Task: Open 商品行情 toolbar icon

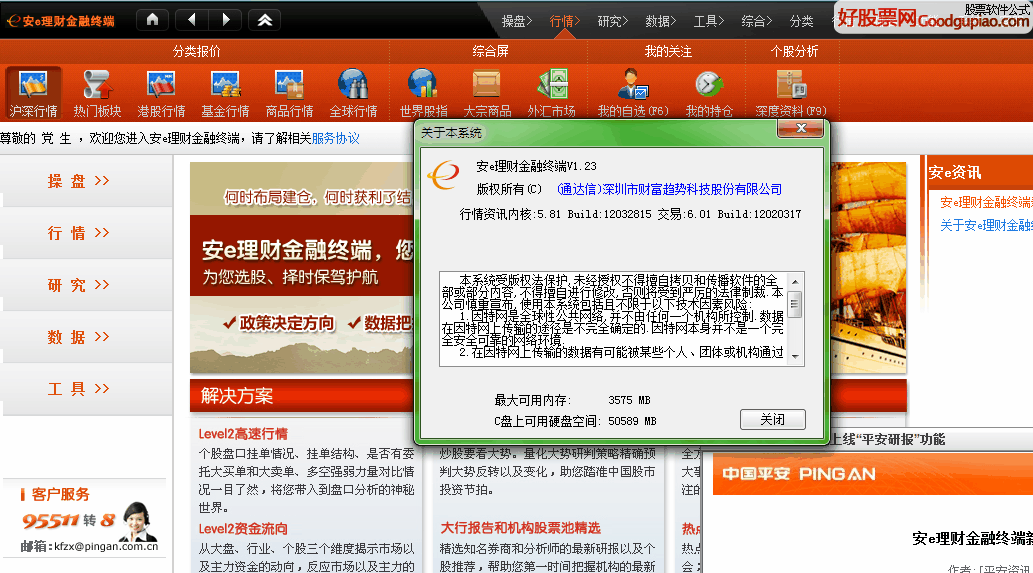Action: 289,93
